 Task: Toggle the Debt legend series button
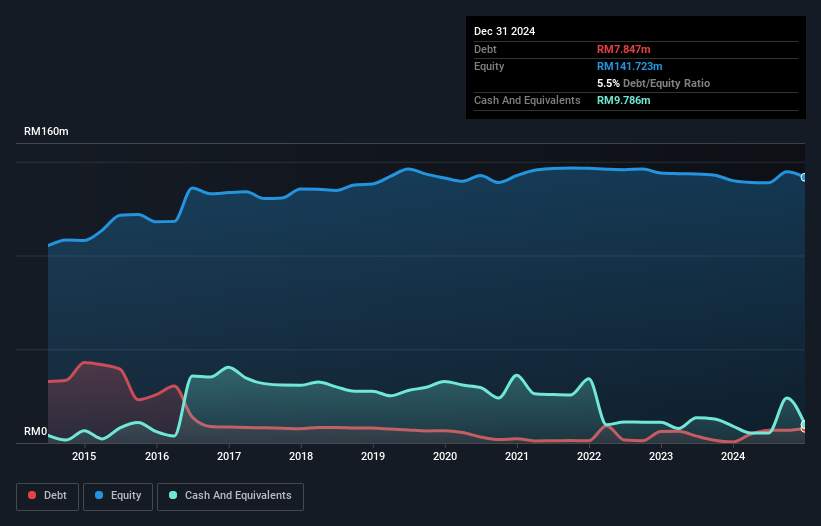click(x=48, y=496)
